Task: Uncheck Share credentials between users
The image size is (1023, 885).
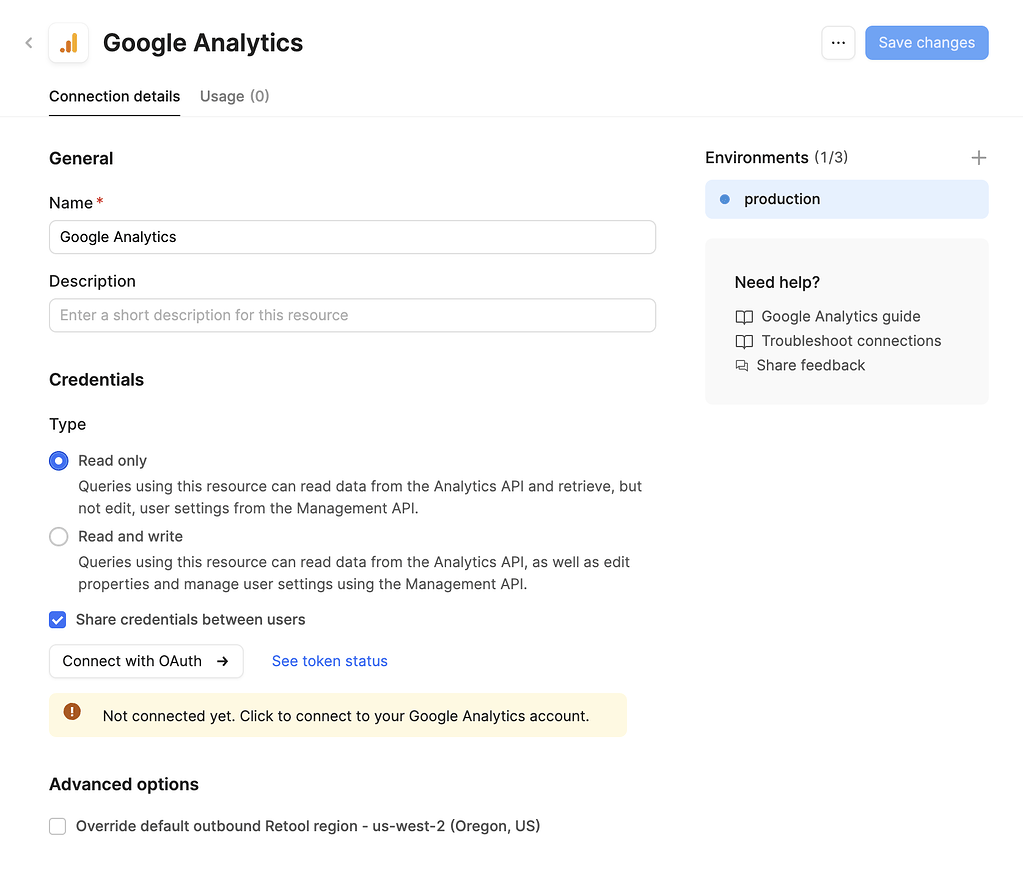Action: coord(58,619)
